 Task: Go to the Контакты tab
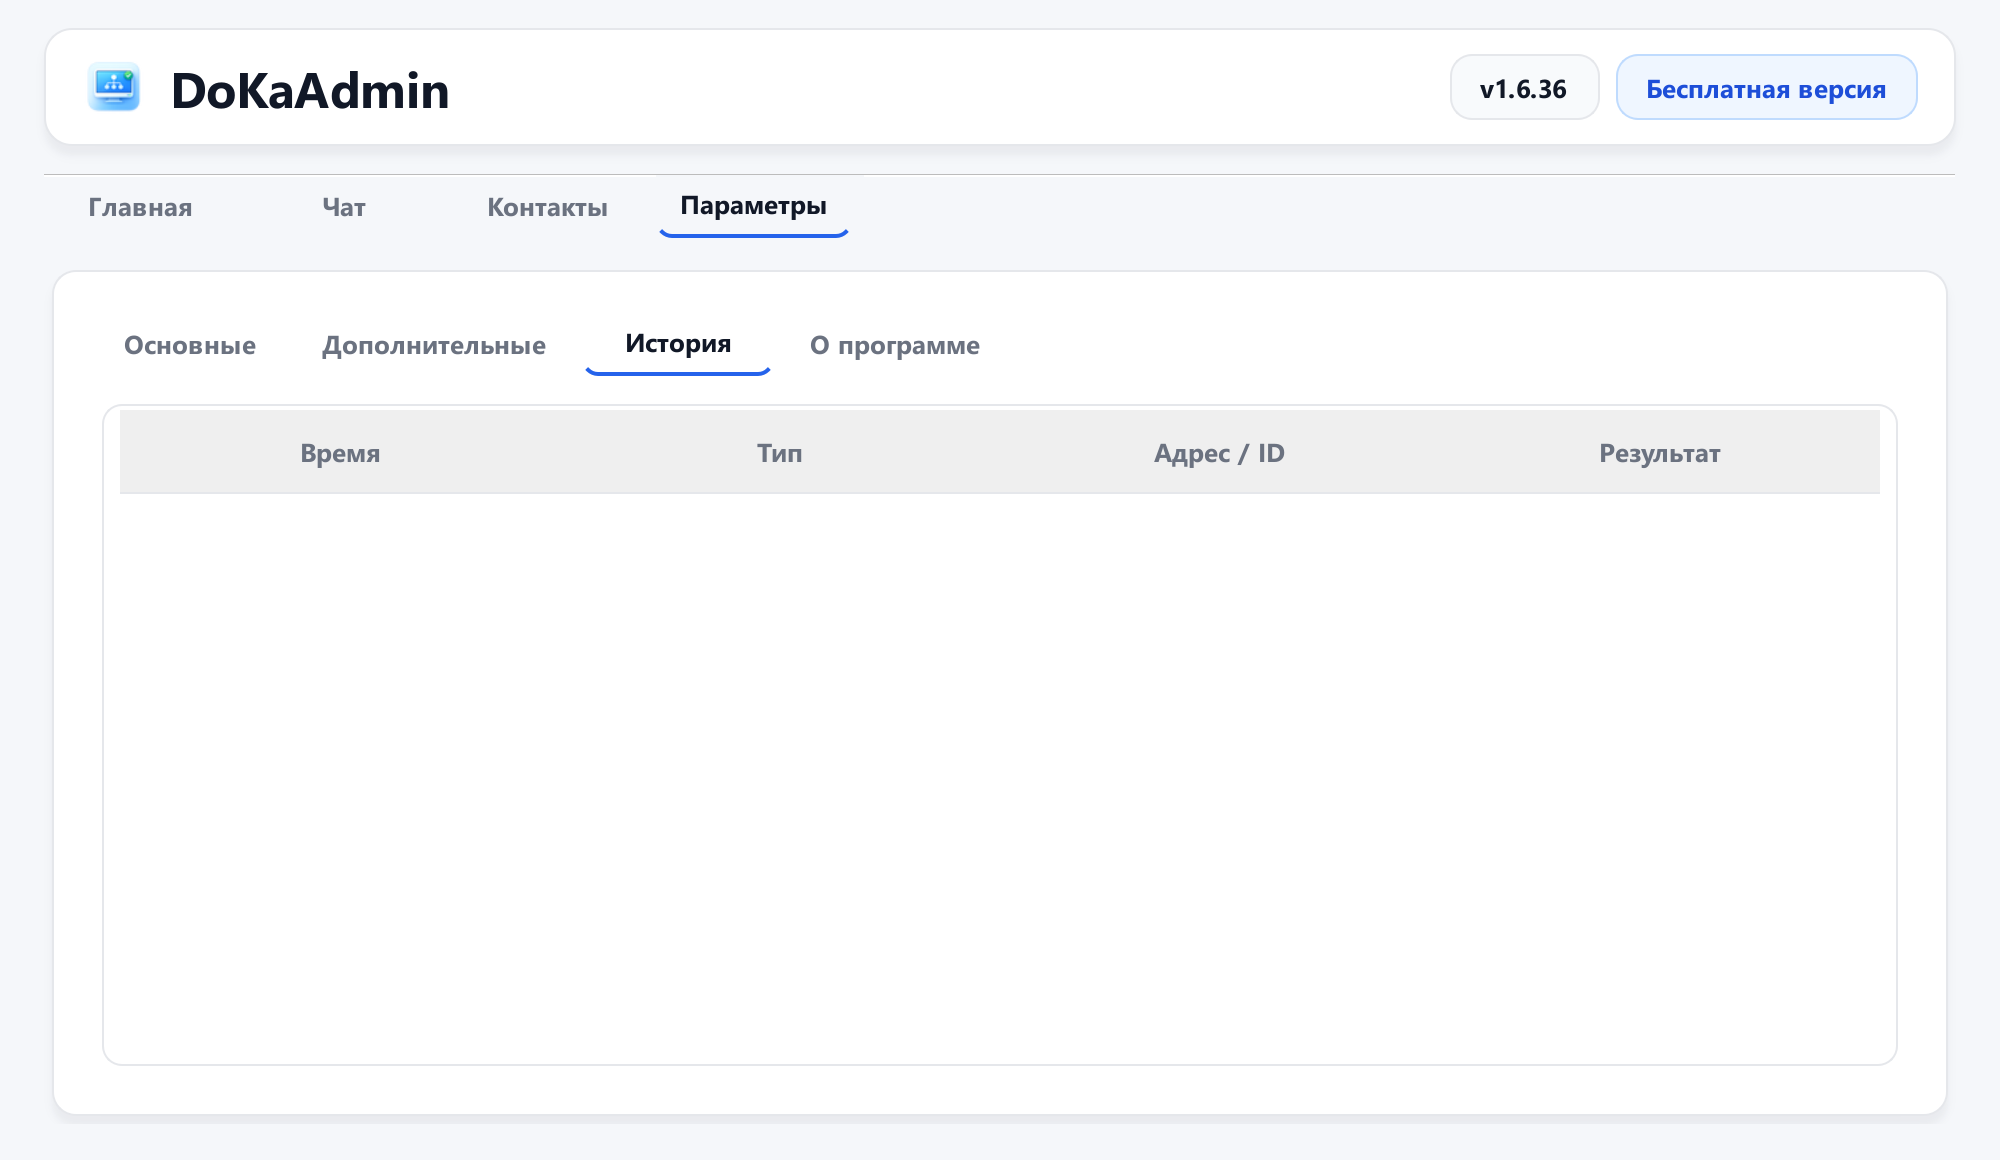pyautogui.click(x=547, y=207)
